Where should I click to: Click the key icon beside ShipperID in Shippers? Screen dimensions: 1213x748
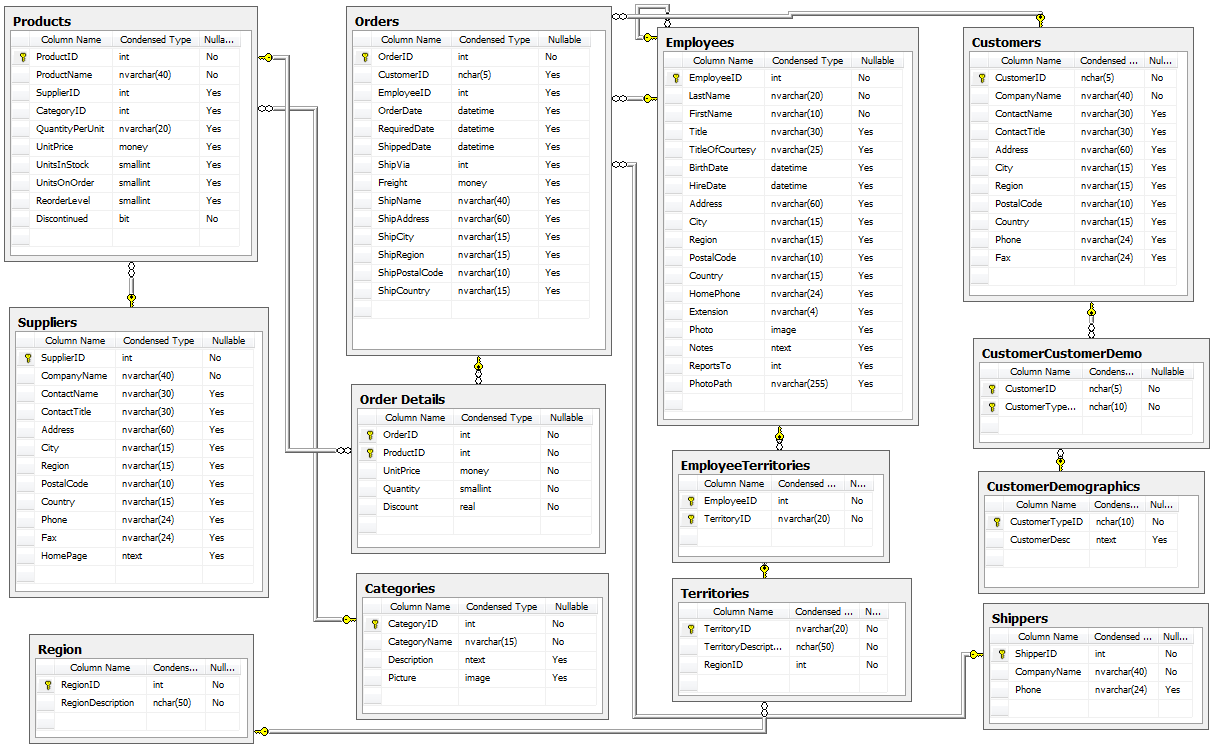point(1000,653)
